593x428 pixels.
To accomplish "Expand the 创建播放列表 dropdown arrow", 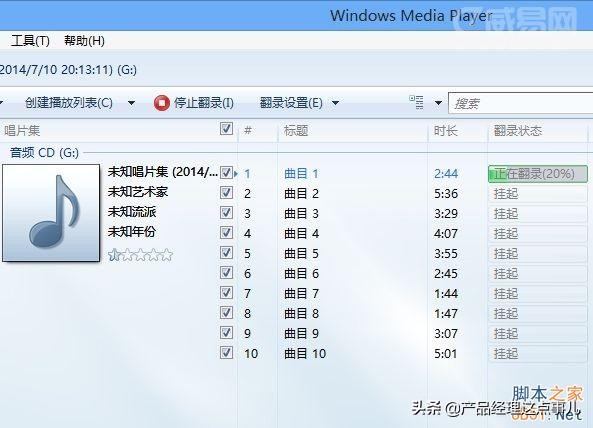I will 131,103.
